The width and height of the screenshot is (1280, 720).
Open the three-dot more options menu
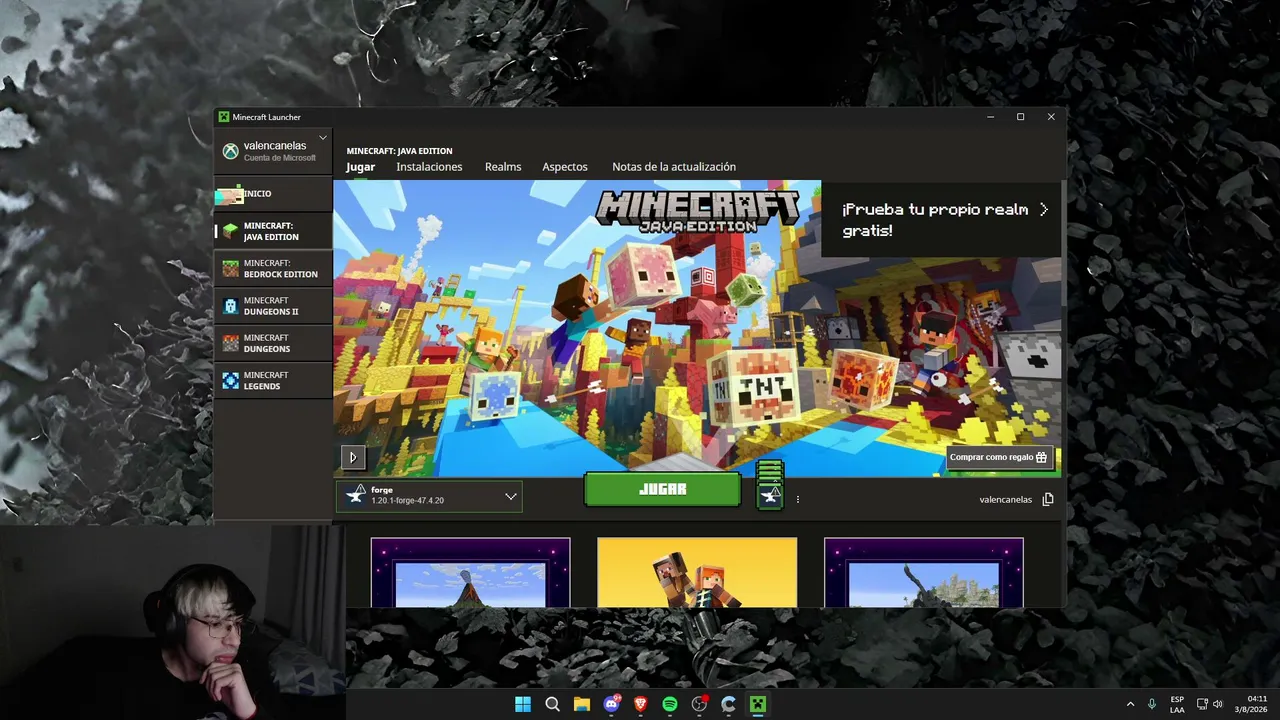pyautogui.click(x=798, y=499)
